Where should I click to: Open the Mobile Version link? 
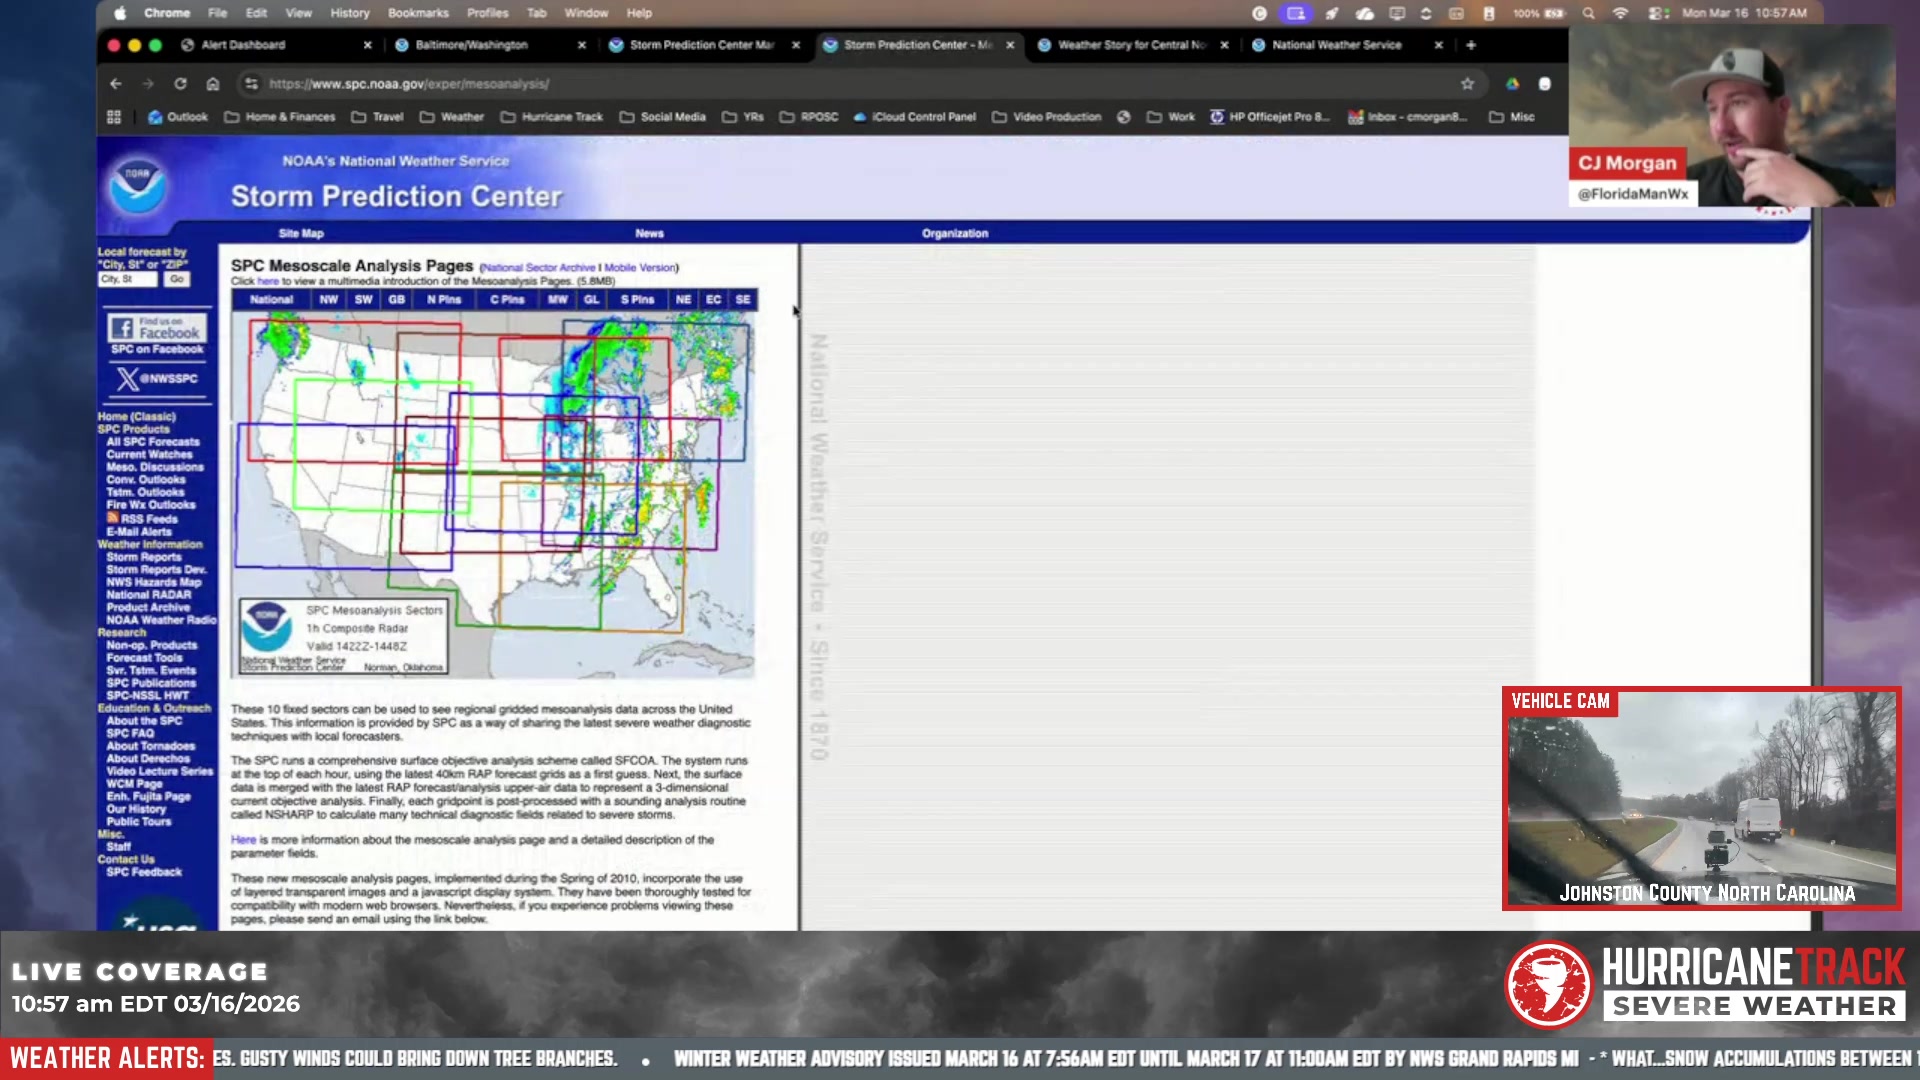639,268
